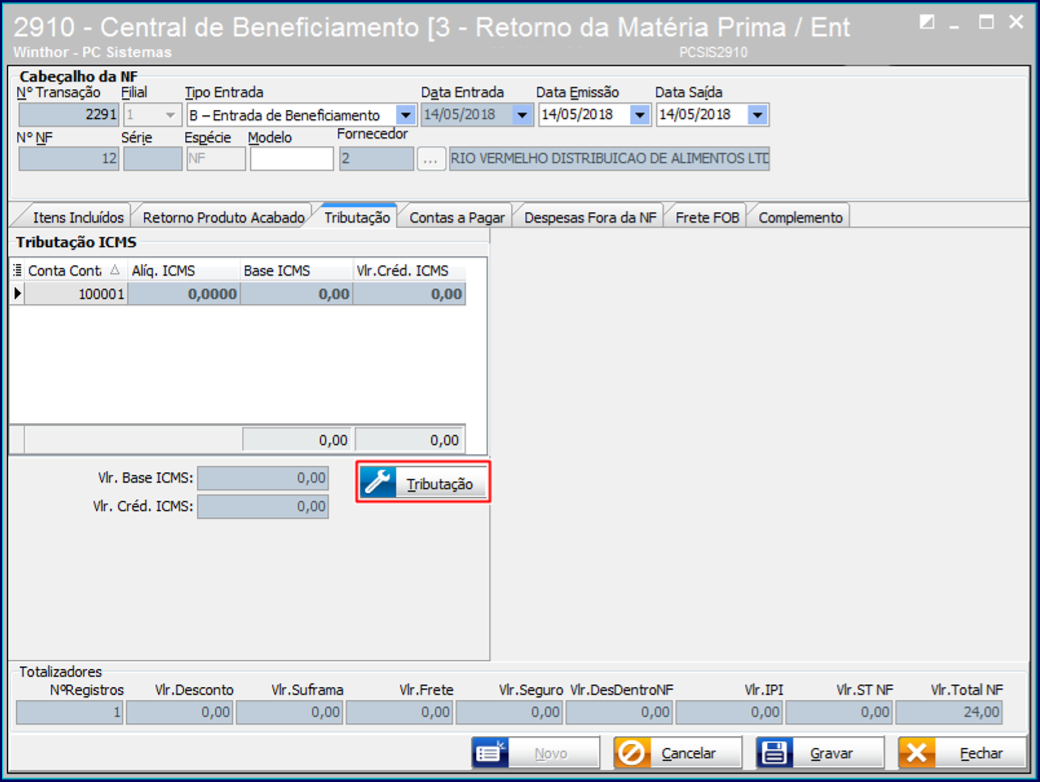Click wrench icon on Tributação button
The image size is (1040, 782).
pyautogui.click(x=378, y=482)
